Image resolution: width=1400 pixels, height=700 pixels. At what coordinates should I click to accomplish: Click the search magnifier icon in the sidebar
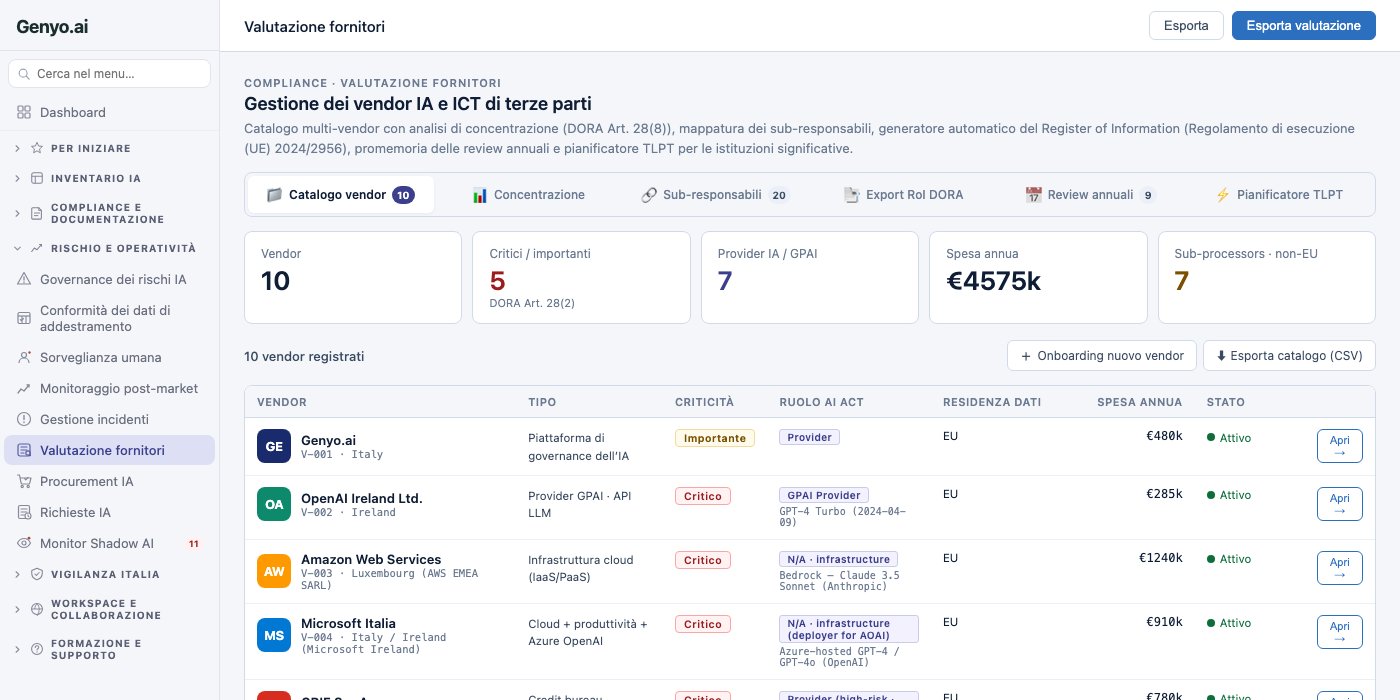(x=25, y=73)
